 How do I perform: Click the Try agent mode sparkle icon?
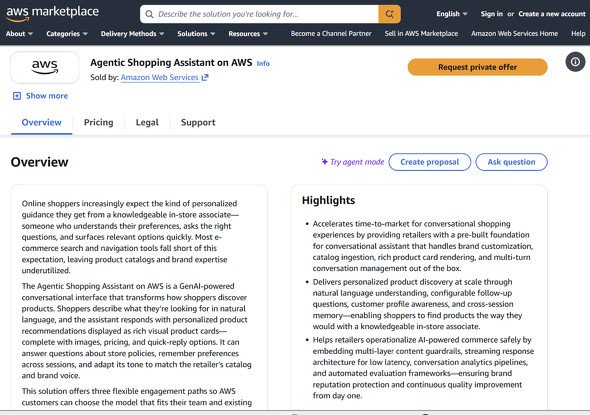click(x=324, y=162)
